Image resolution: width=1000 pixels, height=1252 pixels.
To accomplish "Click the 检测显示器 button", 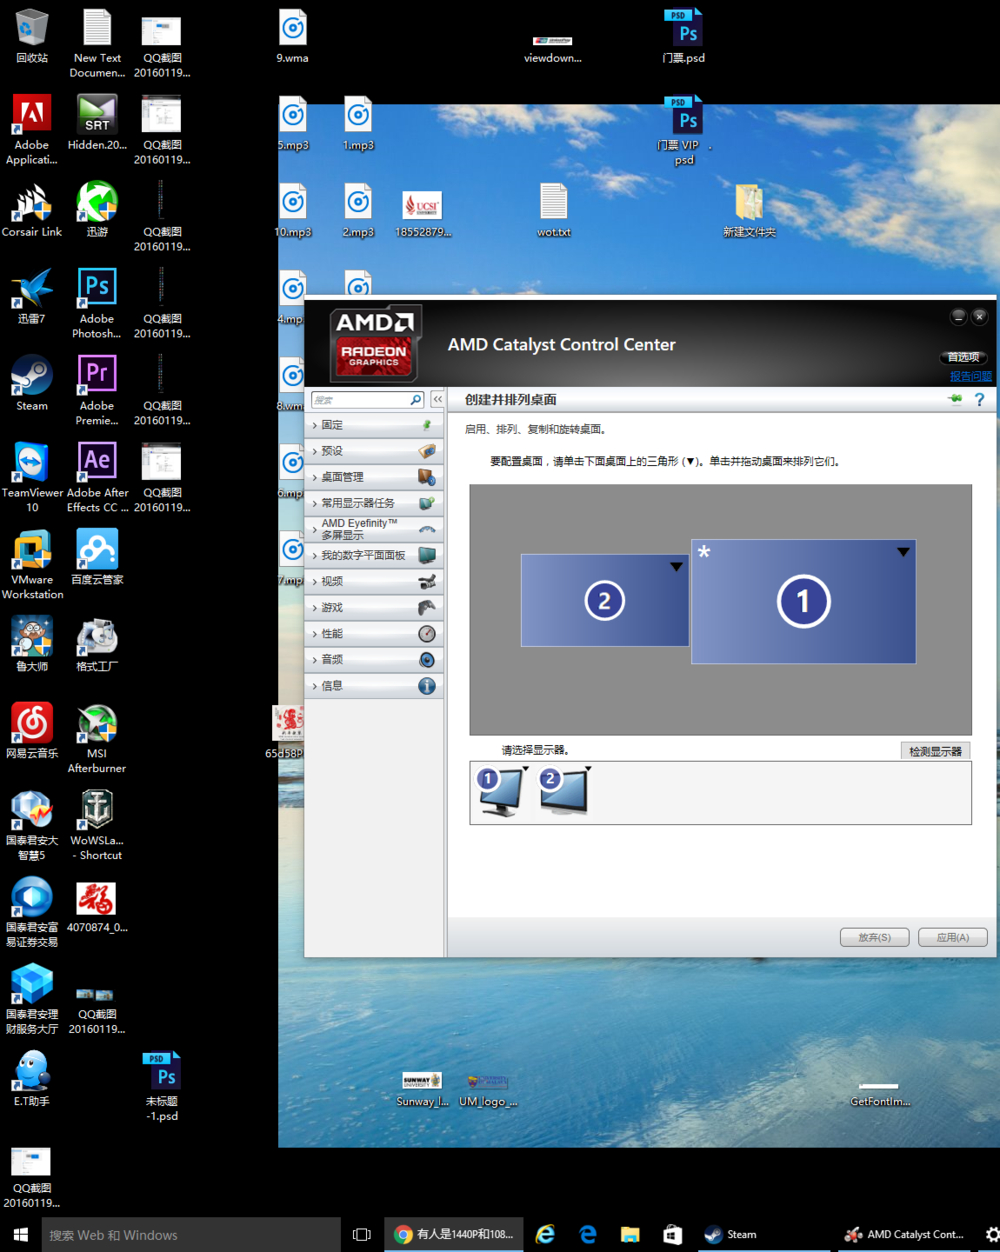I will pos(935,751).
